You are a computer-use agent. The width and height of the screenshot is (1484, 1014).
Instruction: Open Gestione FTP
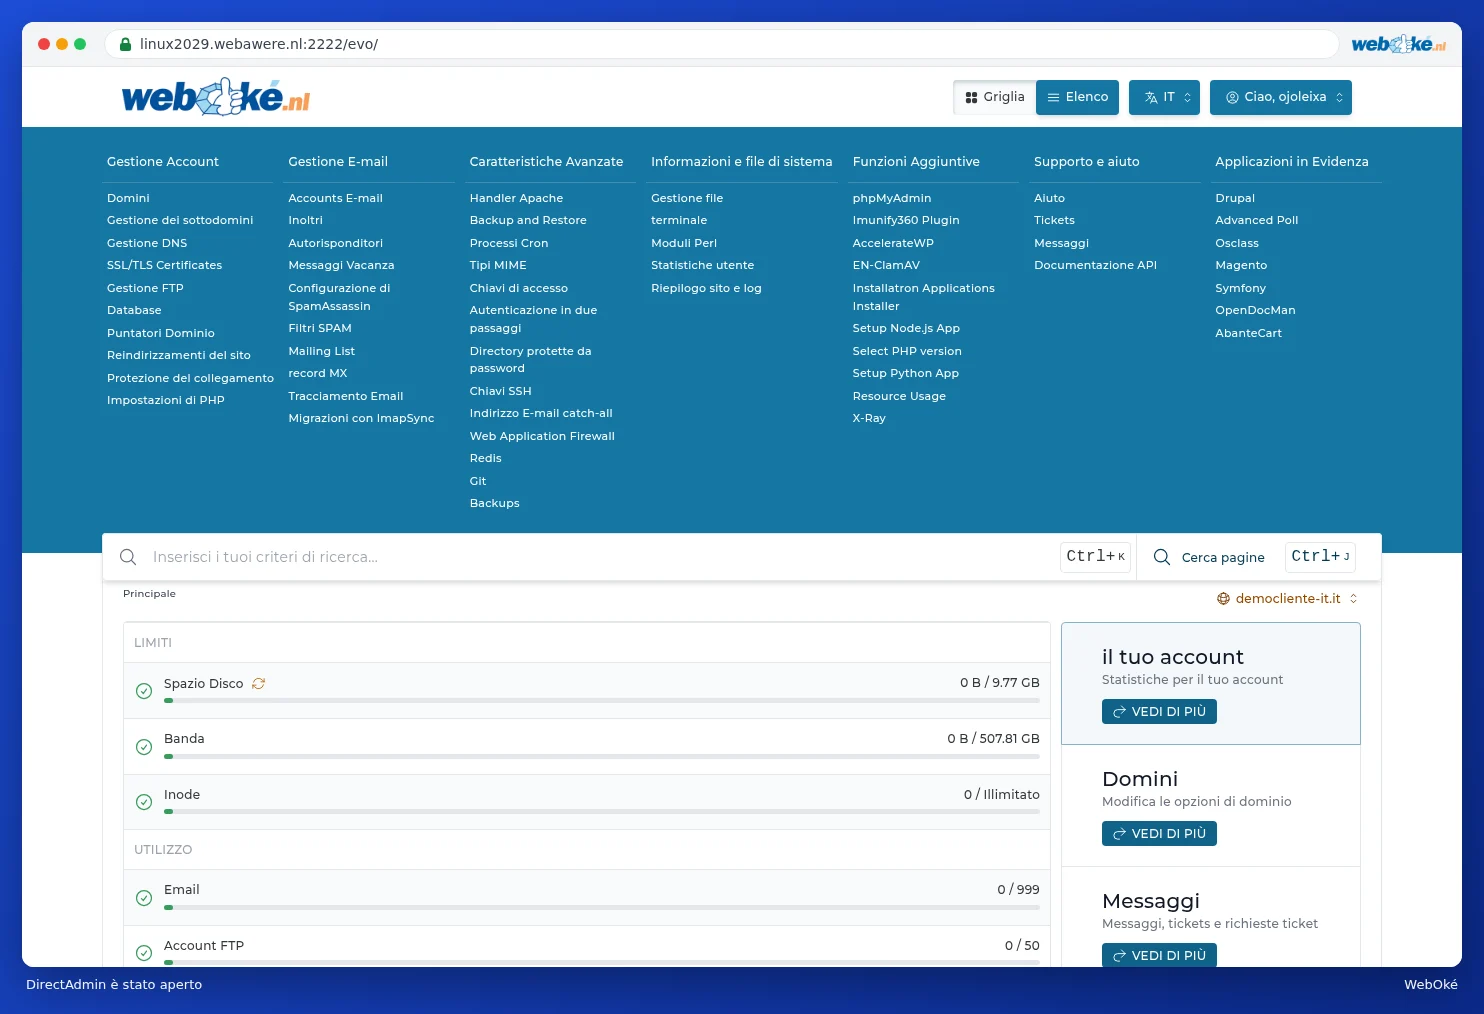pyautogui.click(x=145, y=289)
